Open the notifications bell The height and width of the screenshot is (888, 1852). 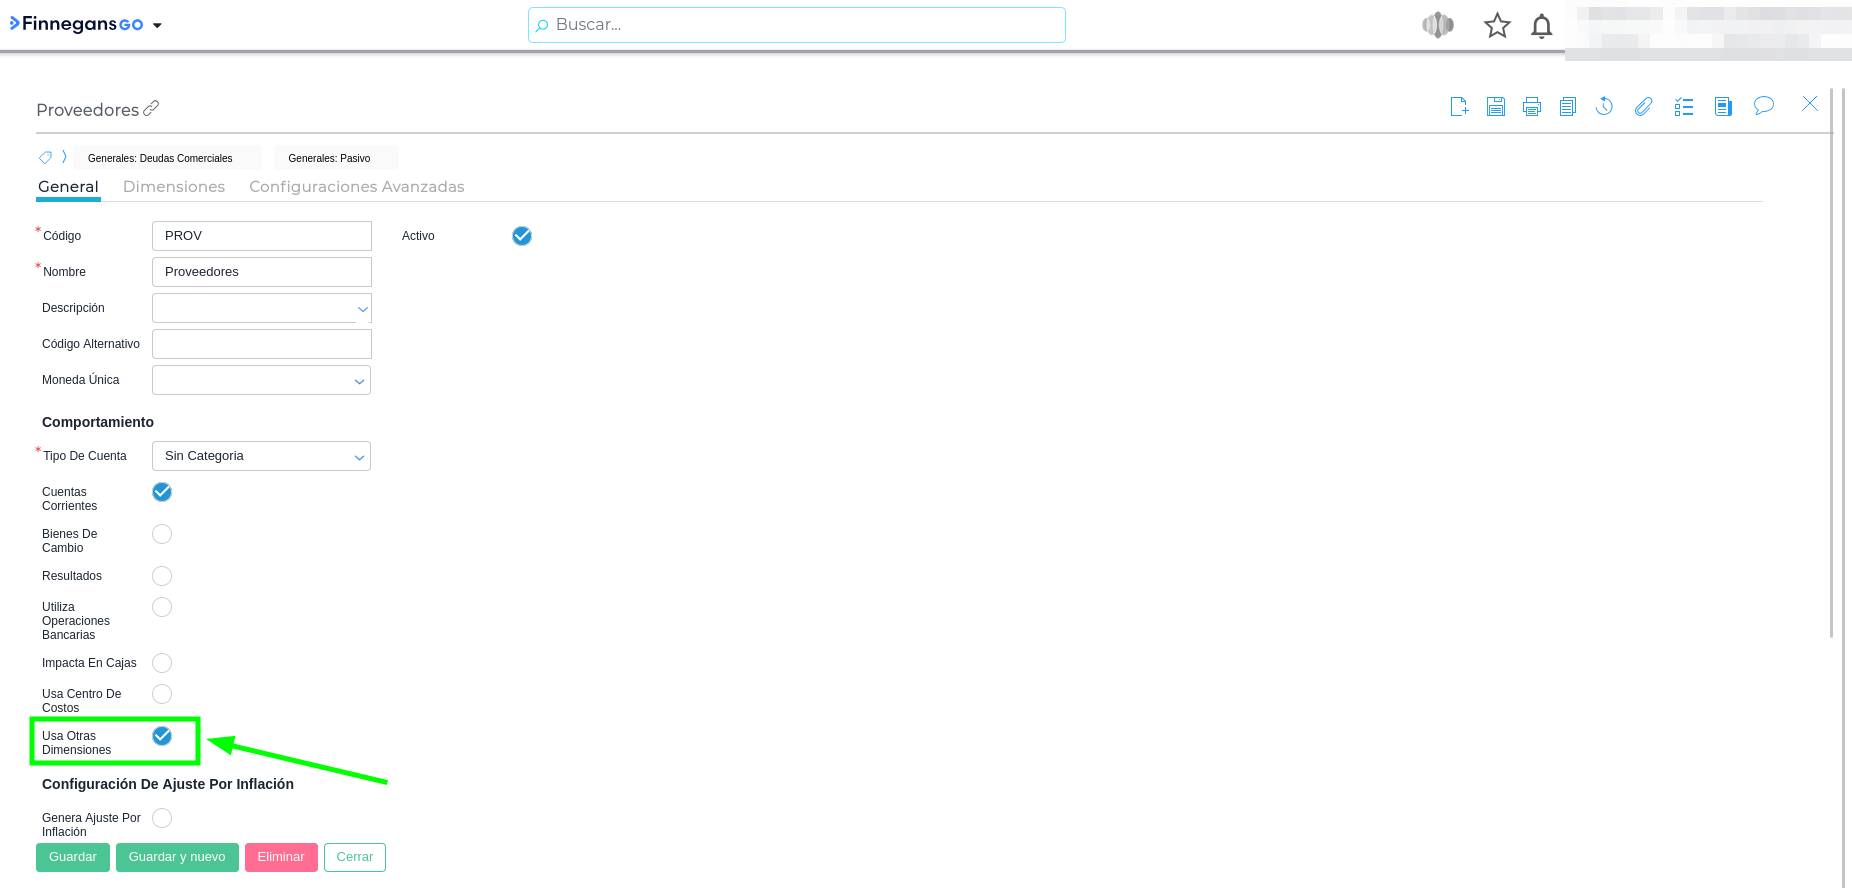1541,26
